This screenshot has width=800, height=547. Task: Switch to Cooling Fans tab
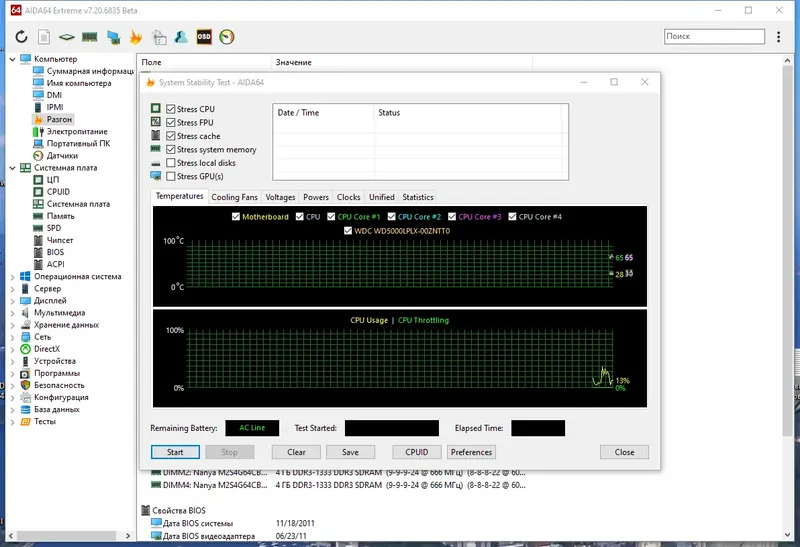tap(235, 197)
